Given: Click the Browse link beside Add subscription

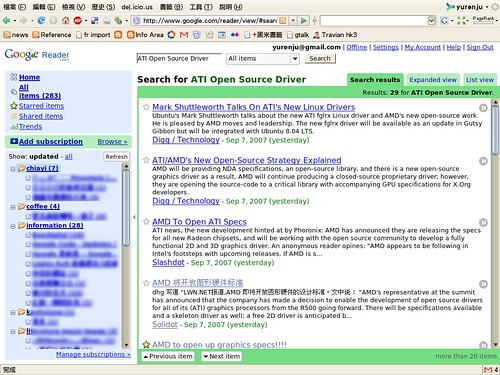Looking at the screenshot, I should [x=112, y=142].
